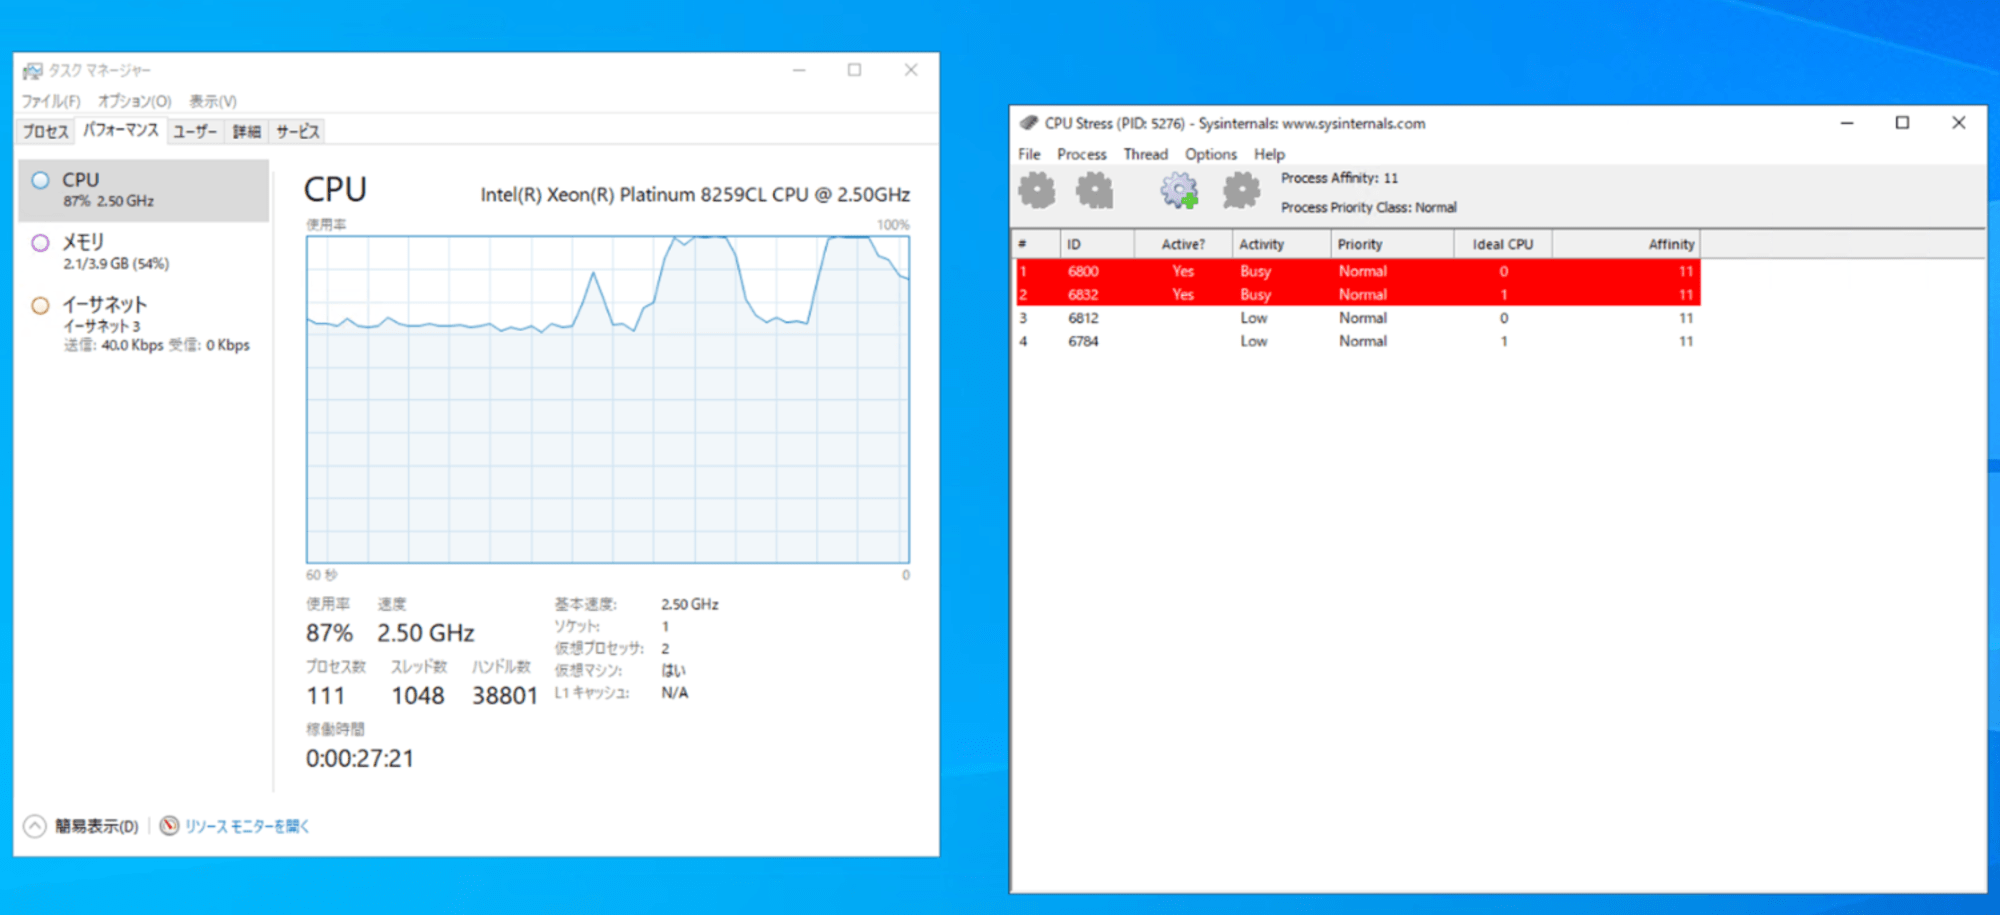Click CPU Stress title bar app icon
The width and height of the screenshot is (2000, 915).
pos(1029,123)
